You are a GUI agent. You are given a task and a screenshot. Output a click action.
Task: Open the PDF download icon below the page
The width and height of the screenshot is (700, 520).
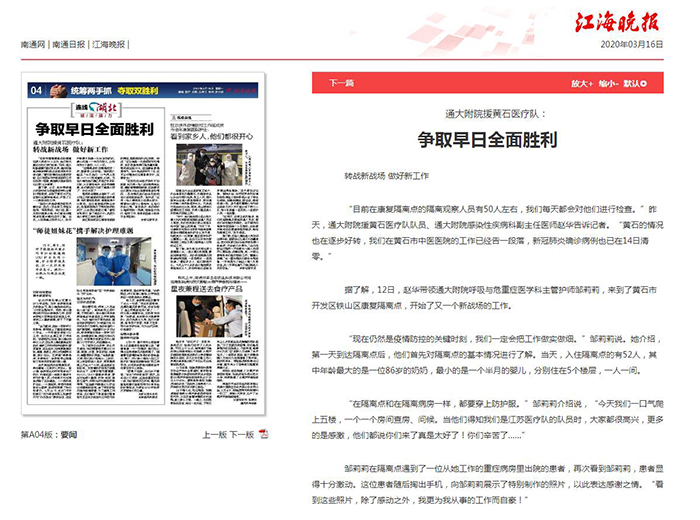pyautogui.click(x=263, y=435)
